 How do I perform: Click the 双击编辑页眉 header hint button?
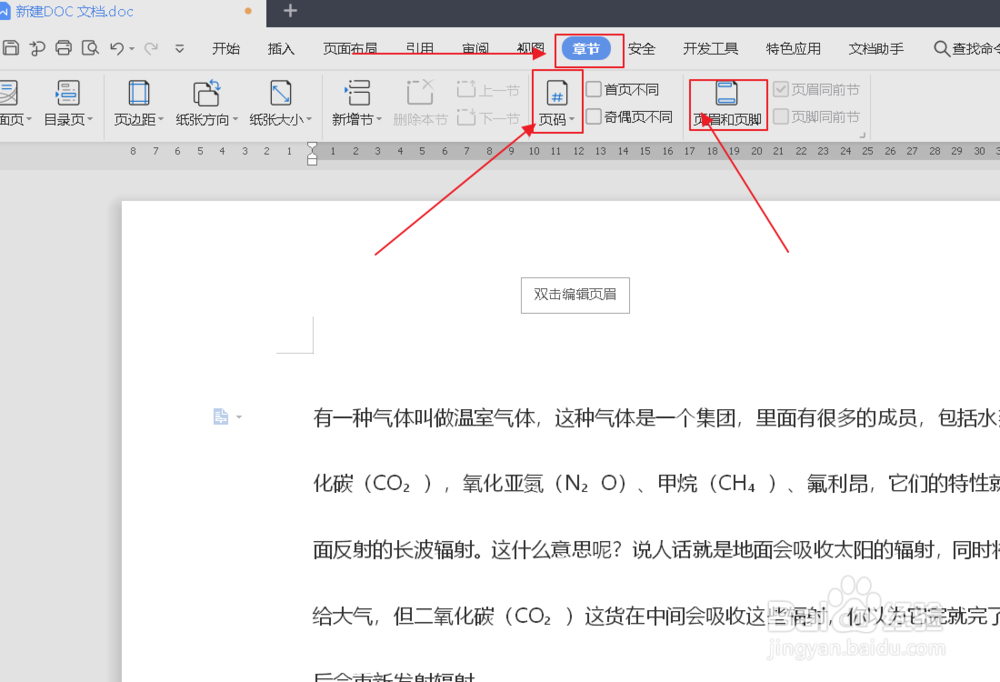coord(575,295)
